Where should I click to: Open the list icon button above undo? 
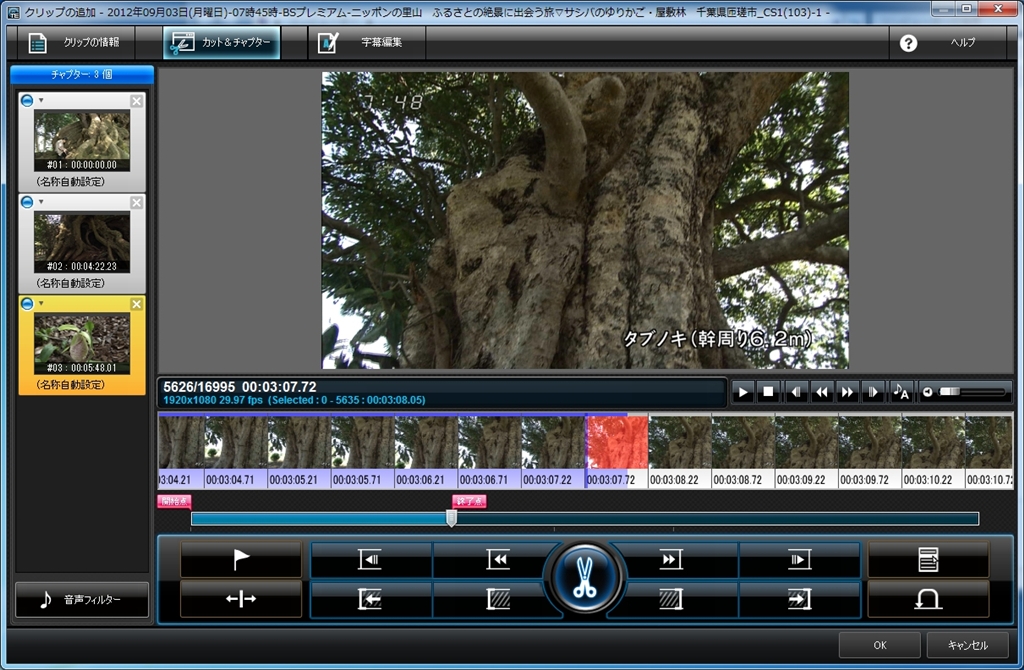pyautogui.click(x=927, y=560)
